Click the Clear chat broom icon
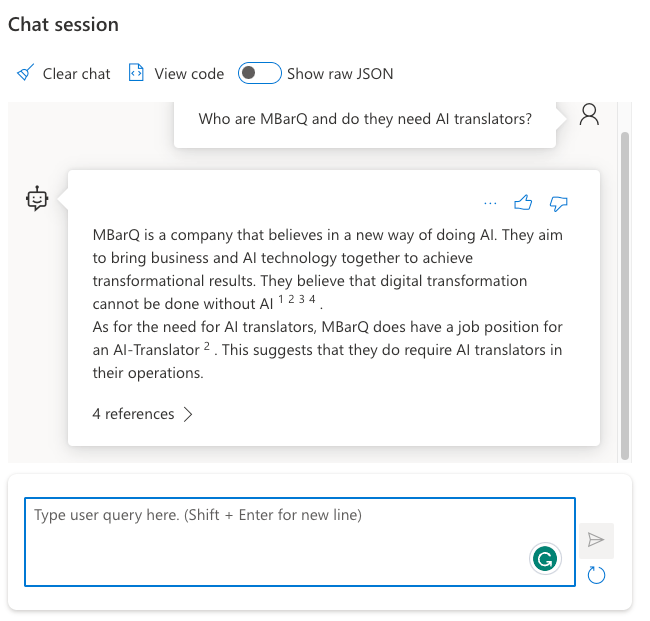 tap(26, 73)
